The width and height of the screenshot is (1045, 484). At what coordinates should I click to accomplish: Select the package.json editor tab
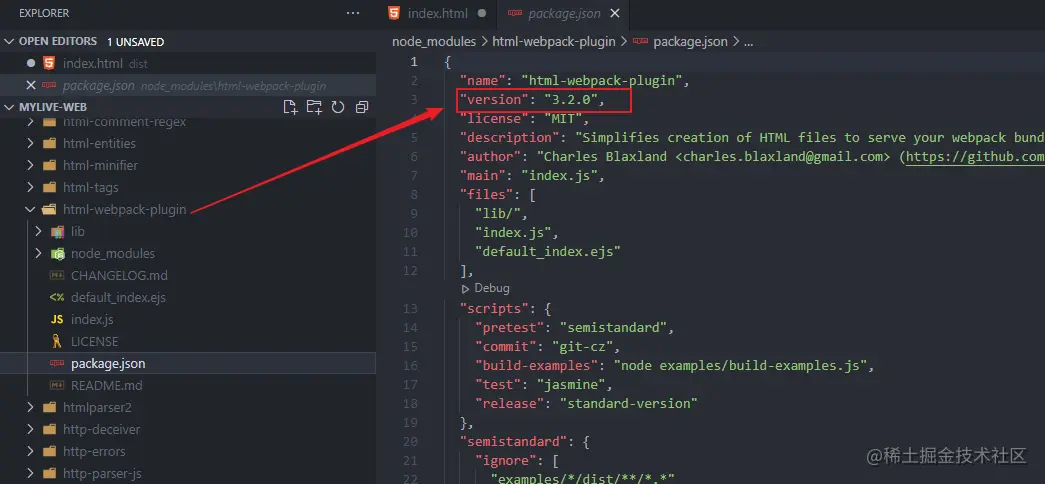(564, 13)
